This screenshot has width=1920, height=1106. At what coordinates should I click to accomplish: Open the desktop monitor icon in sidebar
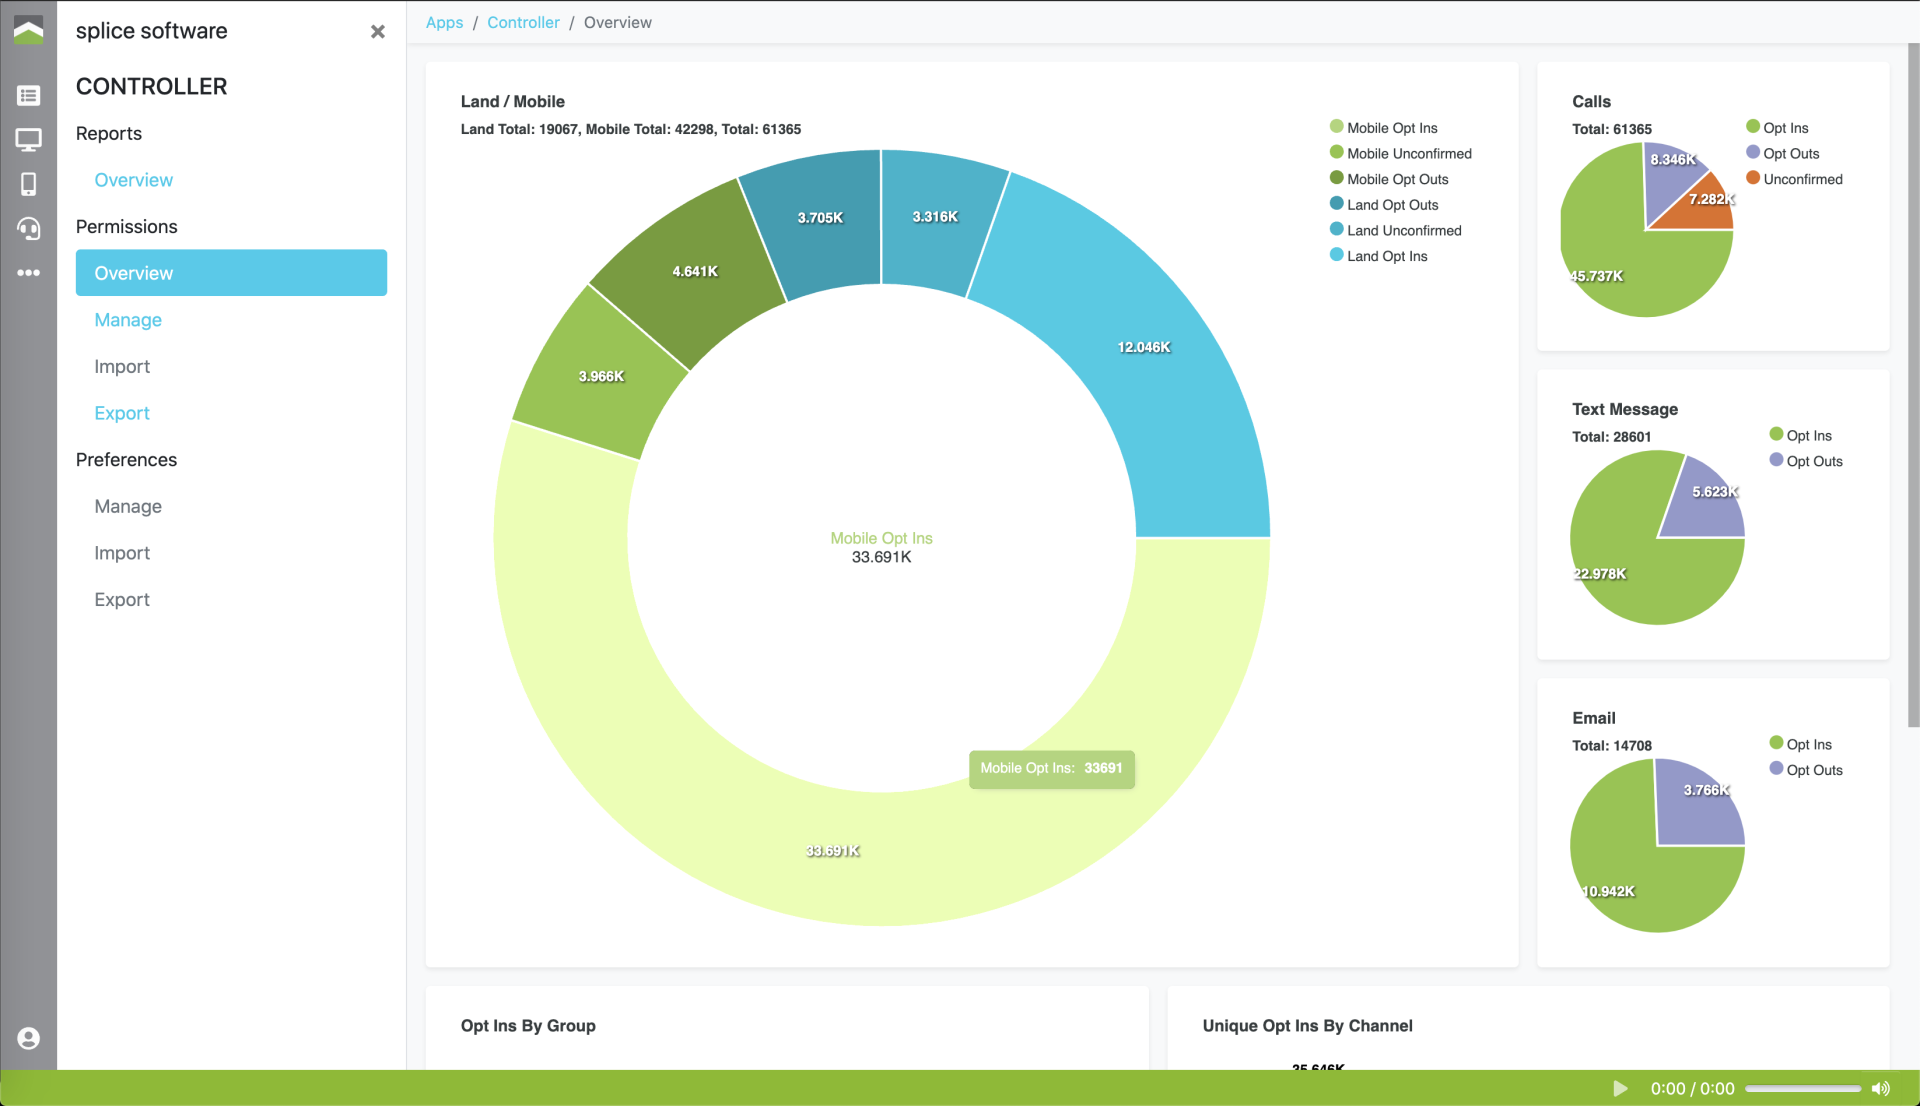(x=29, y=140)
